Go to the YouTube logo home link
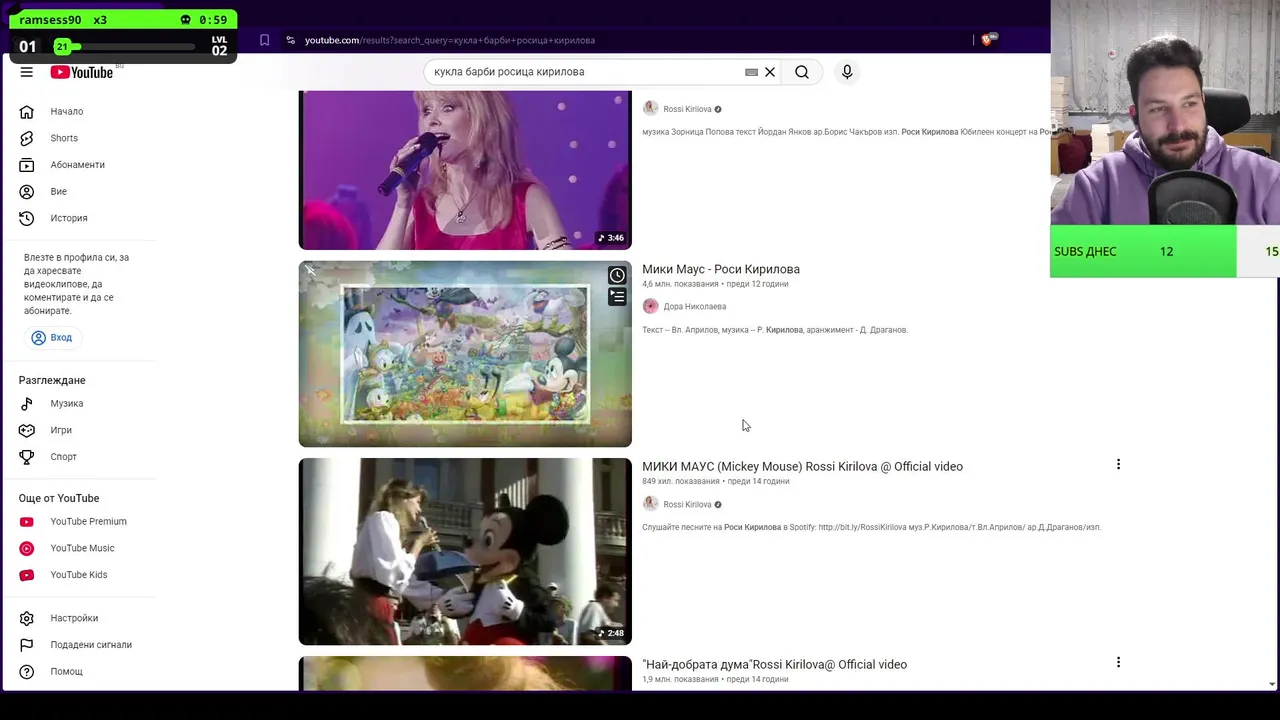The height and width of the screenshot is (720, 1280). (x=82, y=72)
